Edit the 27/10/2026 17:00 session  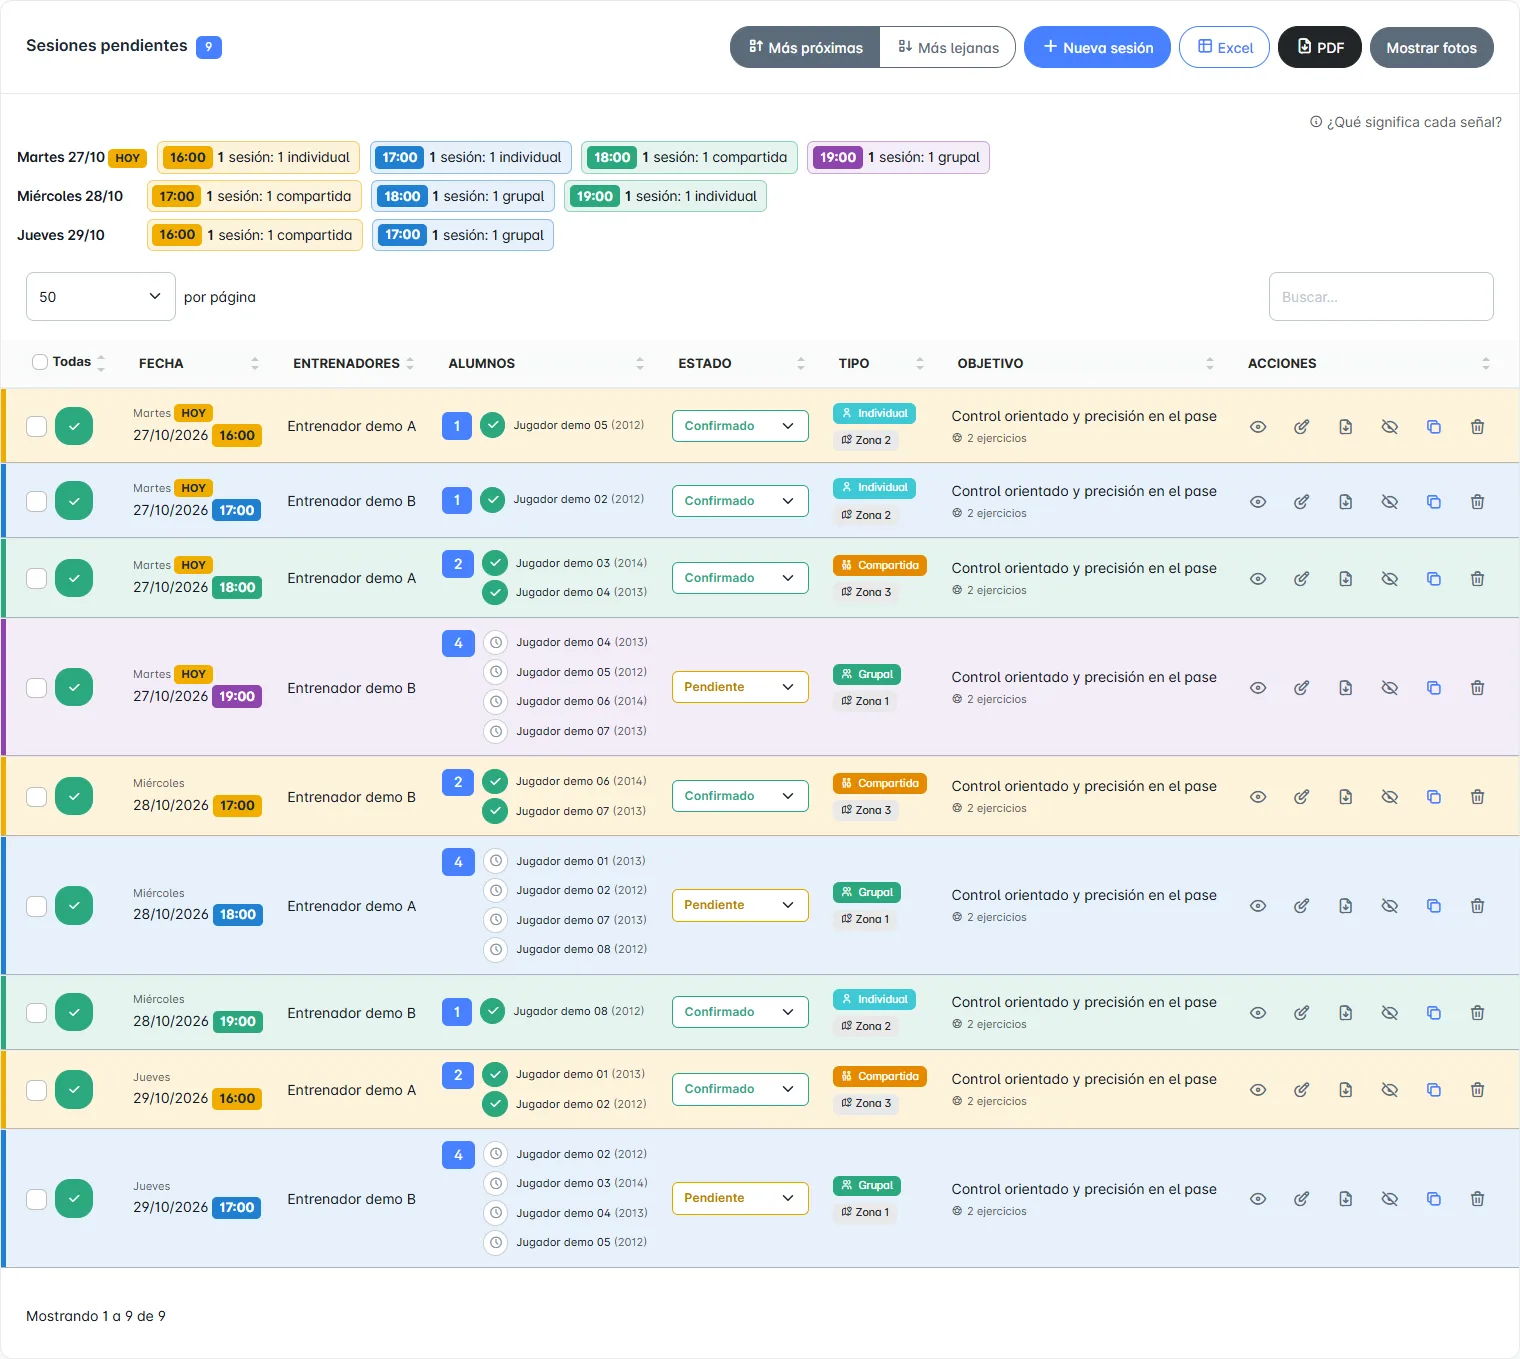(x=1301, y=502)
